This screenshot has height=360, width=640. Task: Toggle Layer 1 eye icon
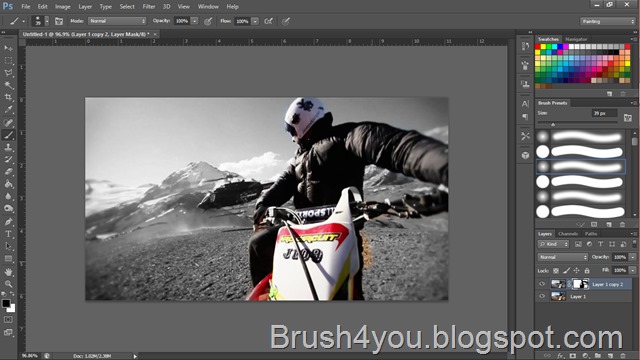(542, 296)
